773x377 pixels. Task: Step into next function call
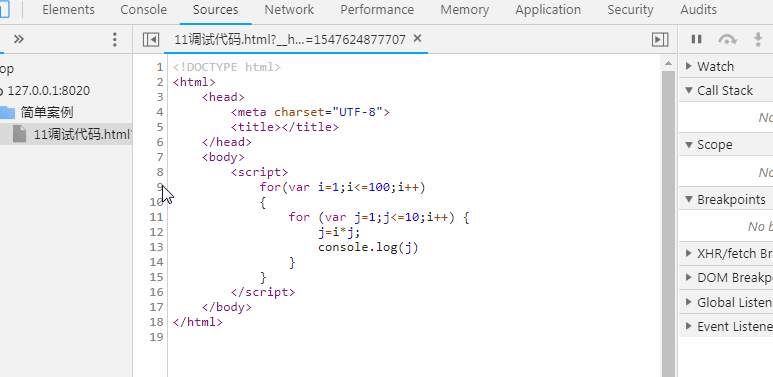758,39
